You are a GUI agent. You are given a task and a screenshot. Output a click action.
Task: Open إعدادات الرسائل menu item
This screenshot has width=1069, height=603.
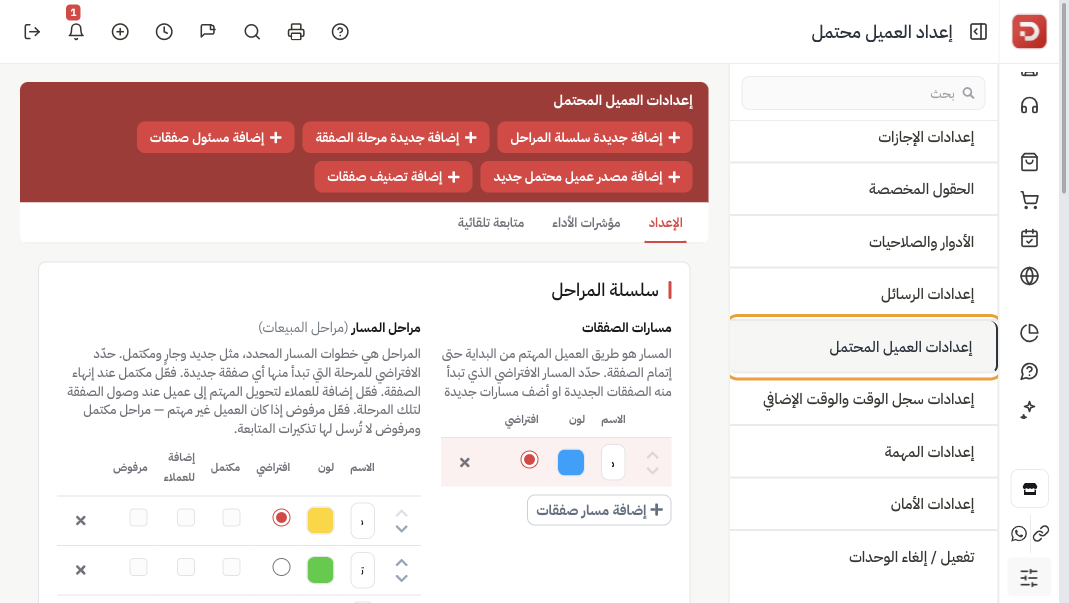pos(863,294)
